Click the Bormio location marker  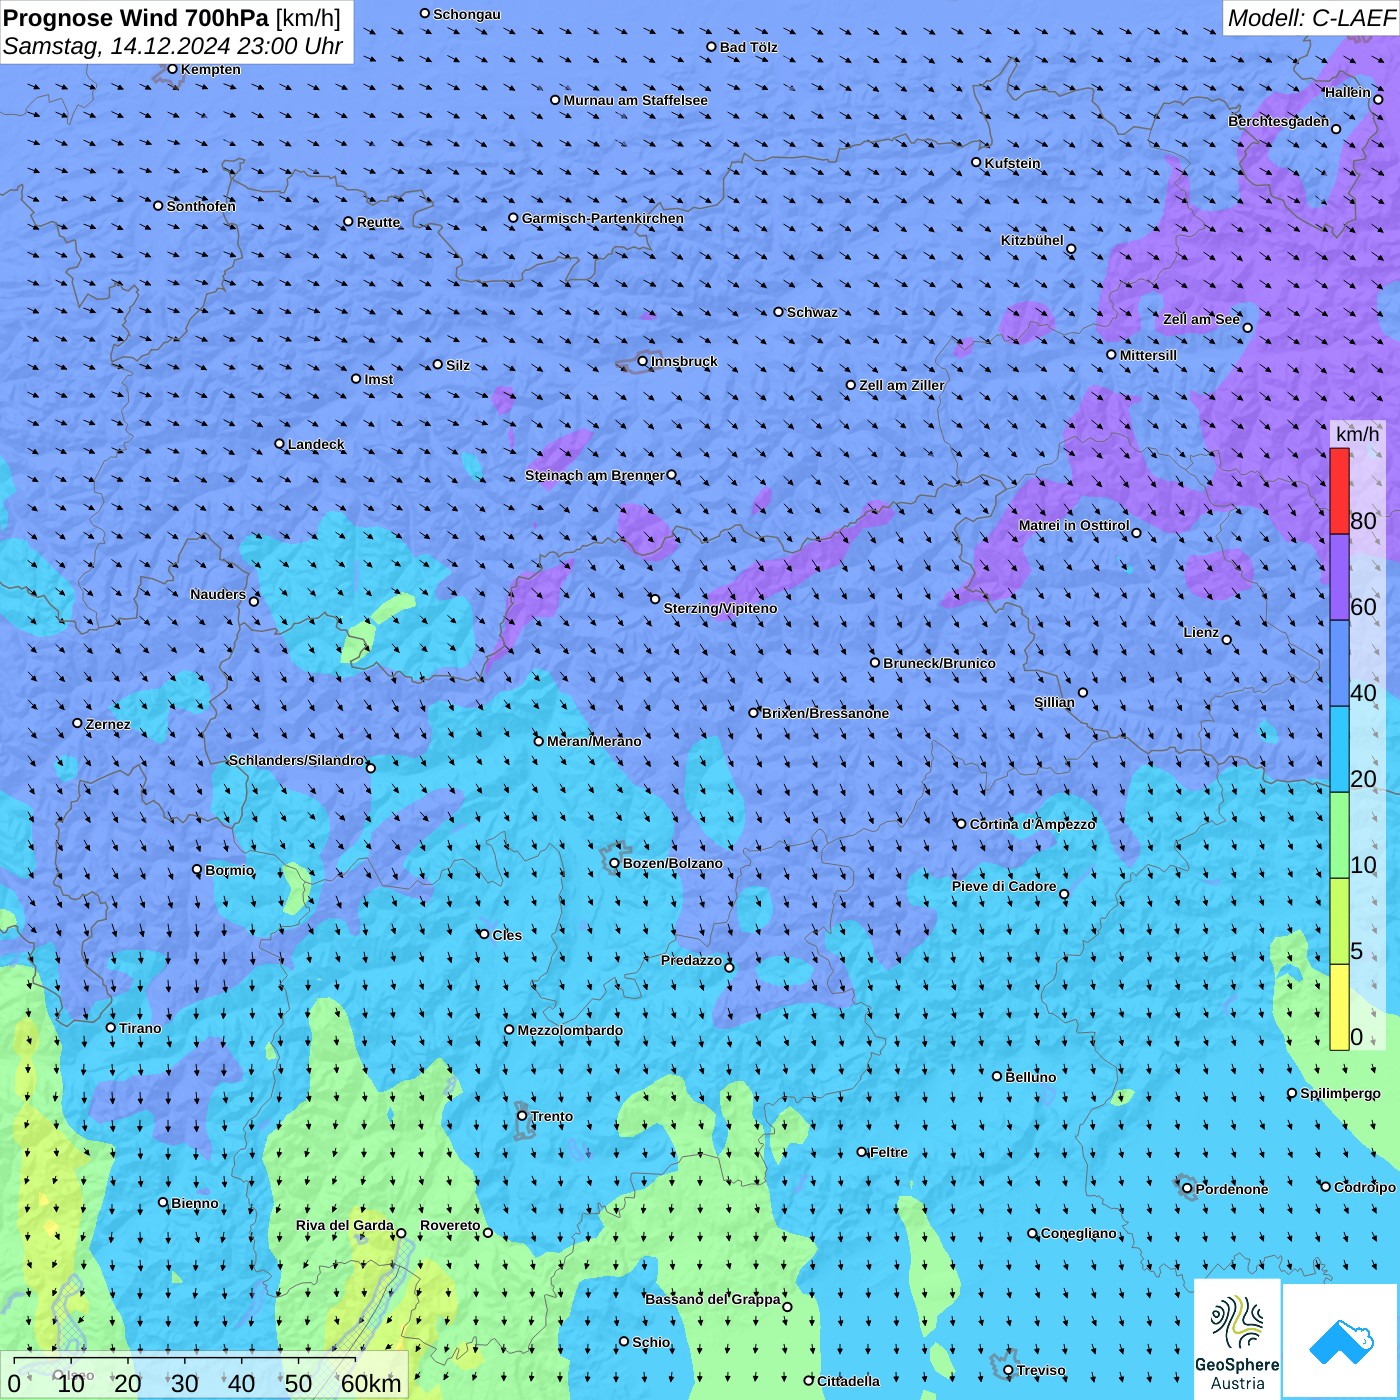(x=197, y=870)
